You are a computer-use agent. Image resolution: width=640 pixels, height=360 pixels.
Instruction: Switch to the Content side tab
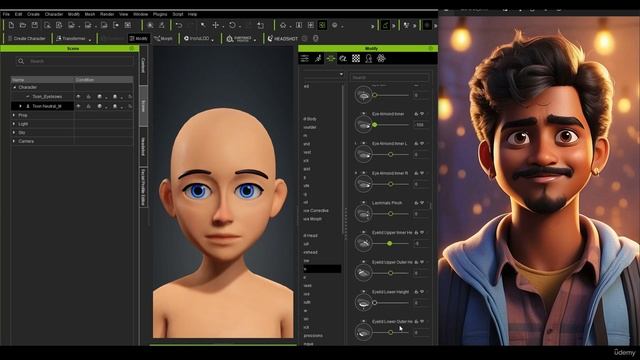(x=143, y=65)
